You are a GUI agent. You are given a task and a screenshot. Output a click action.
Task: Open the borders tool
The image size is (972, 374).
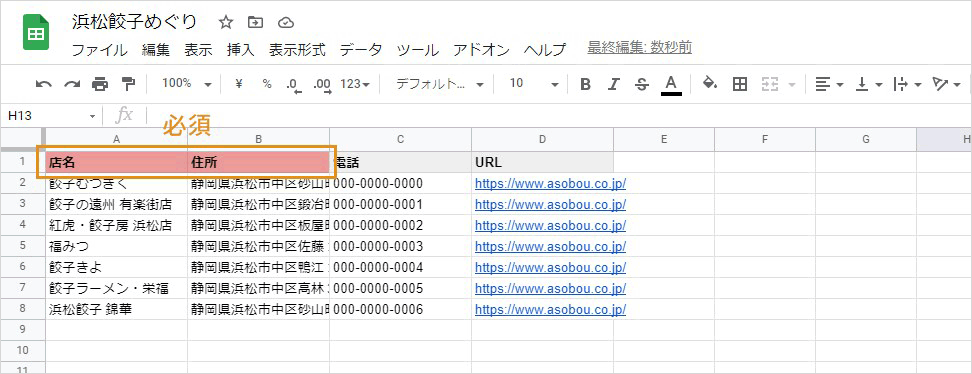[x=740, y=84]
